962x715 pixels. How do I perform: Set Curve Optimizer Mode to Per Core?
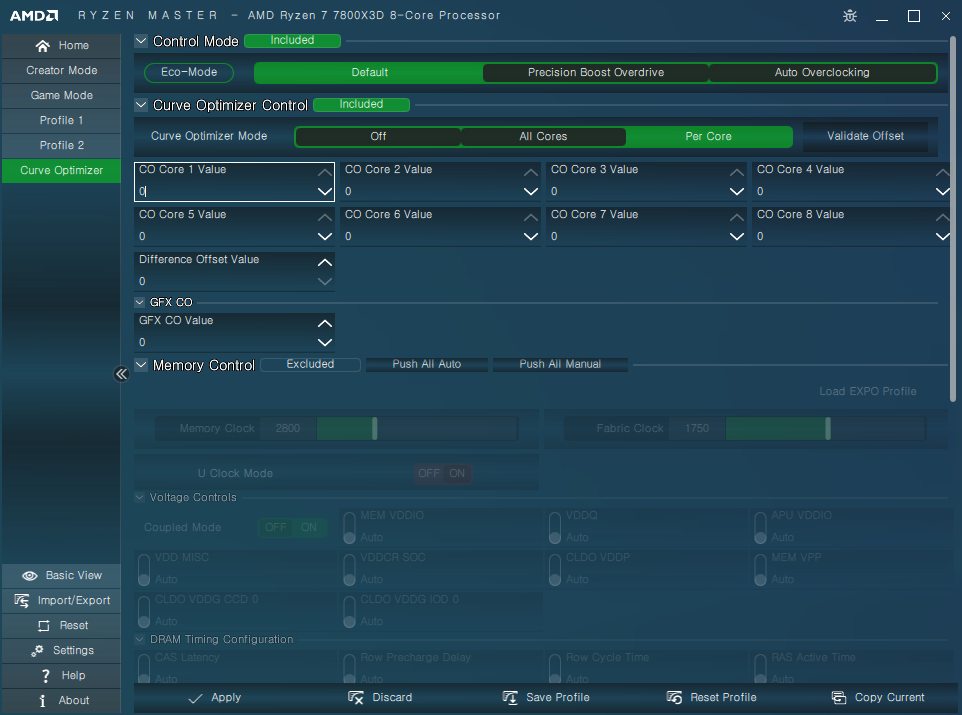click(x=709, y=136)
